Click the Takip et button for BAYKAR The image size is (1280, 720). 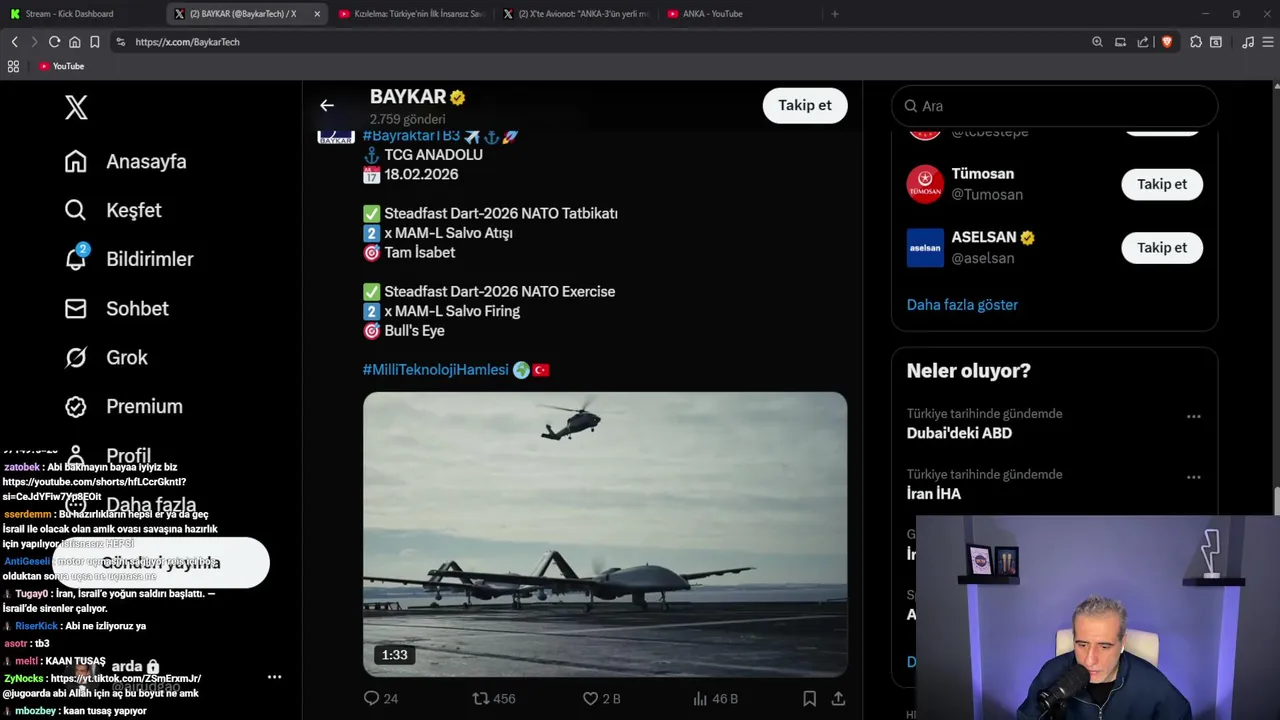805,105
